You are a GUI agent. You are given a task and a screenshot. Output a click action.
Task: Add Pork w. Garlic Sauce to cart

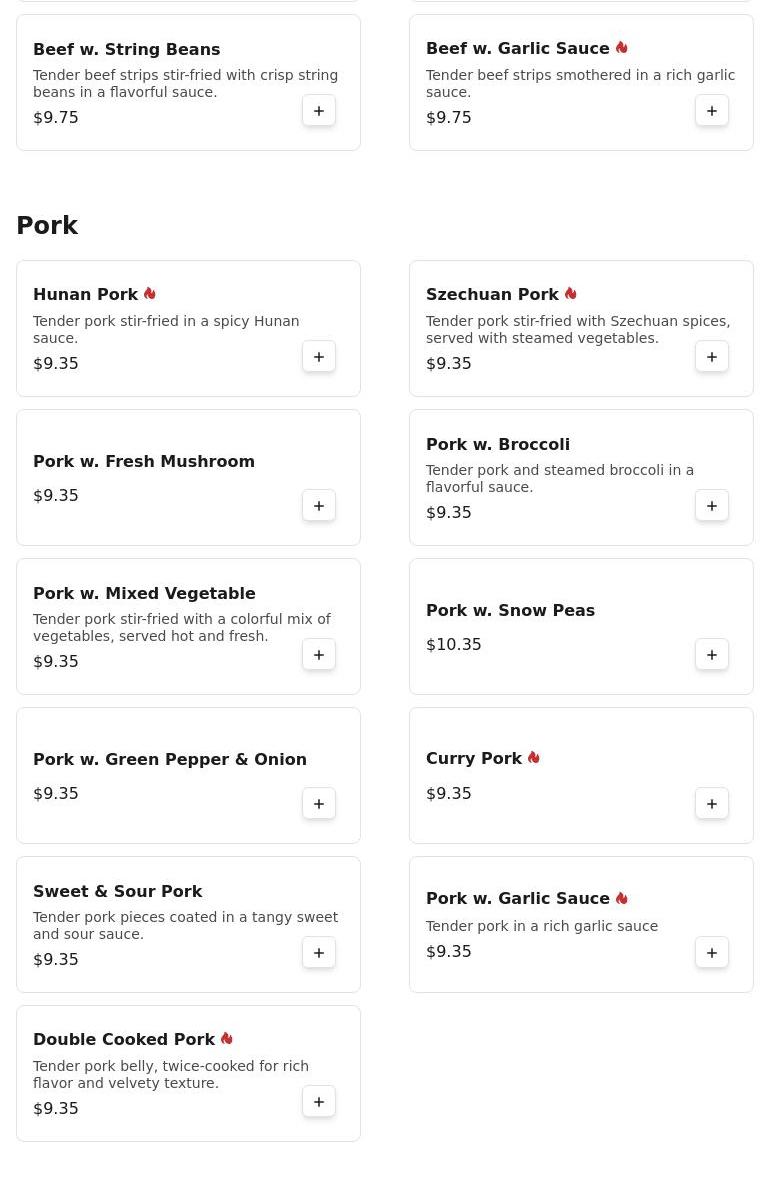pyautogui.click(x=712, y=953)
